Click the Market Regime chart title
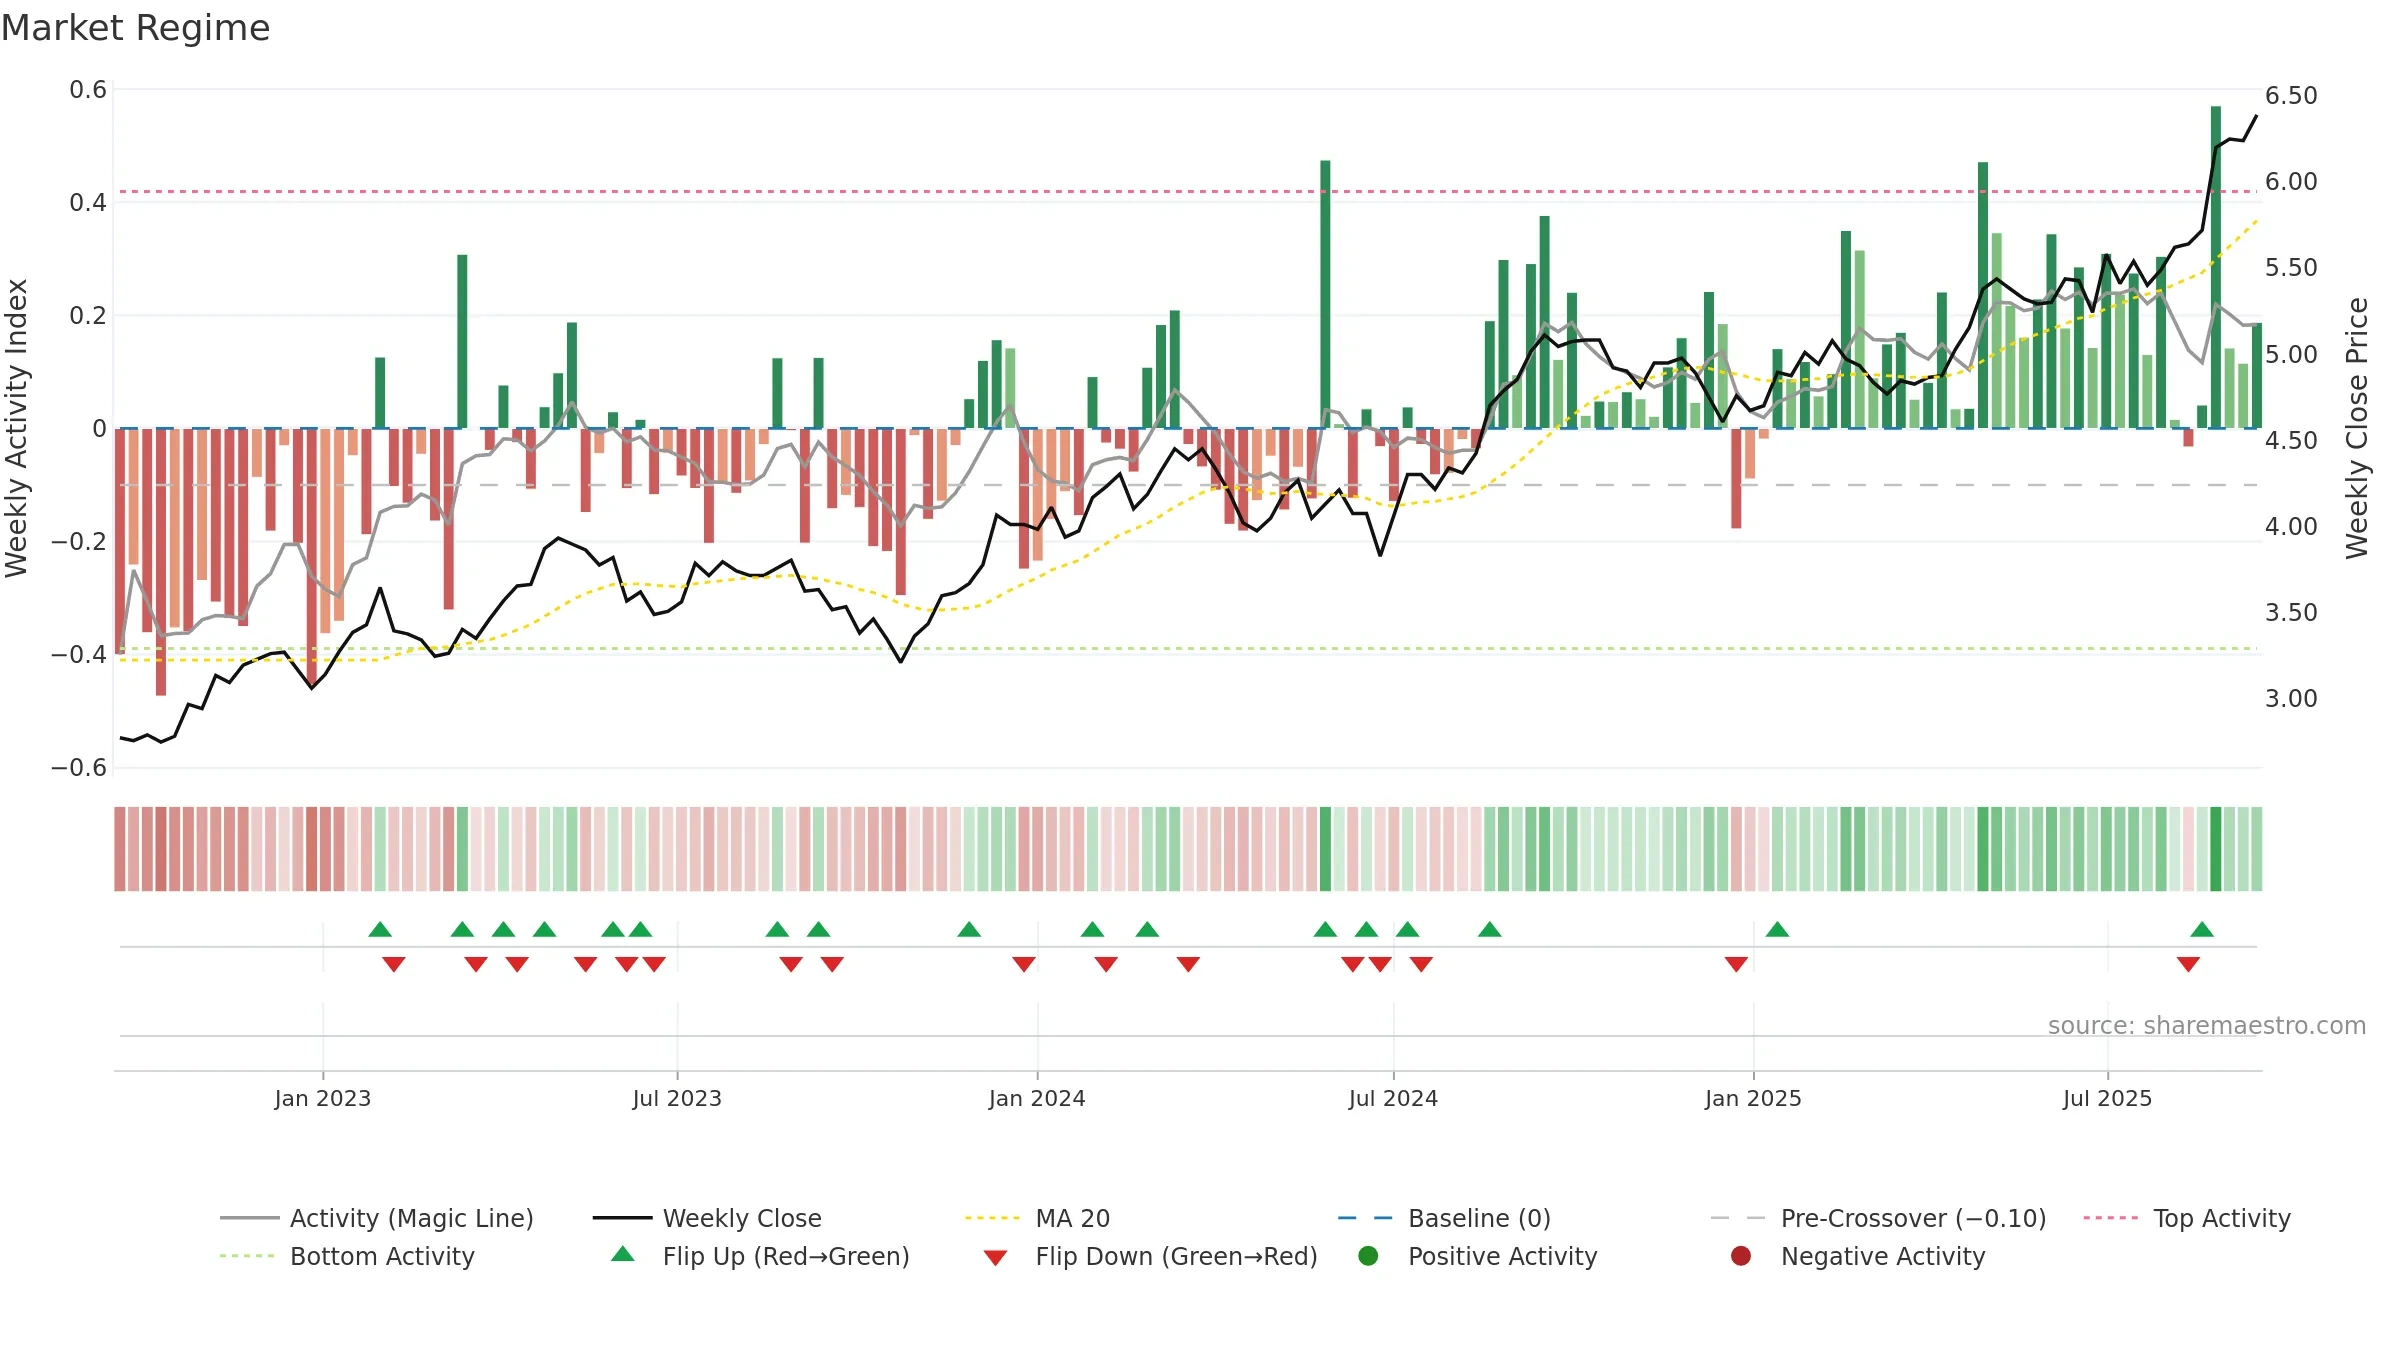This screenshot has width=2400, height=1350. (x=135, y=28)
